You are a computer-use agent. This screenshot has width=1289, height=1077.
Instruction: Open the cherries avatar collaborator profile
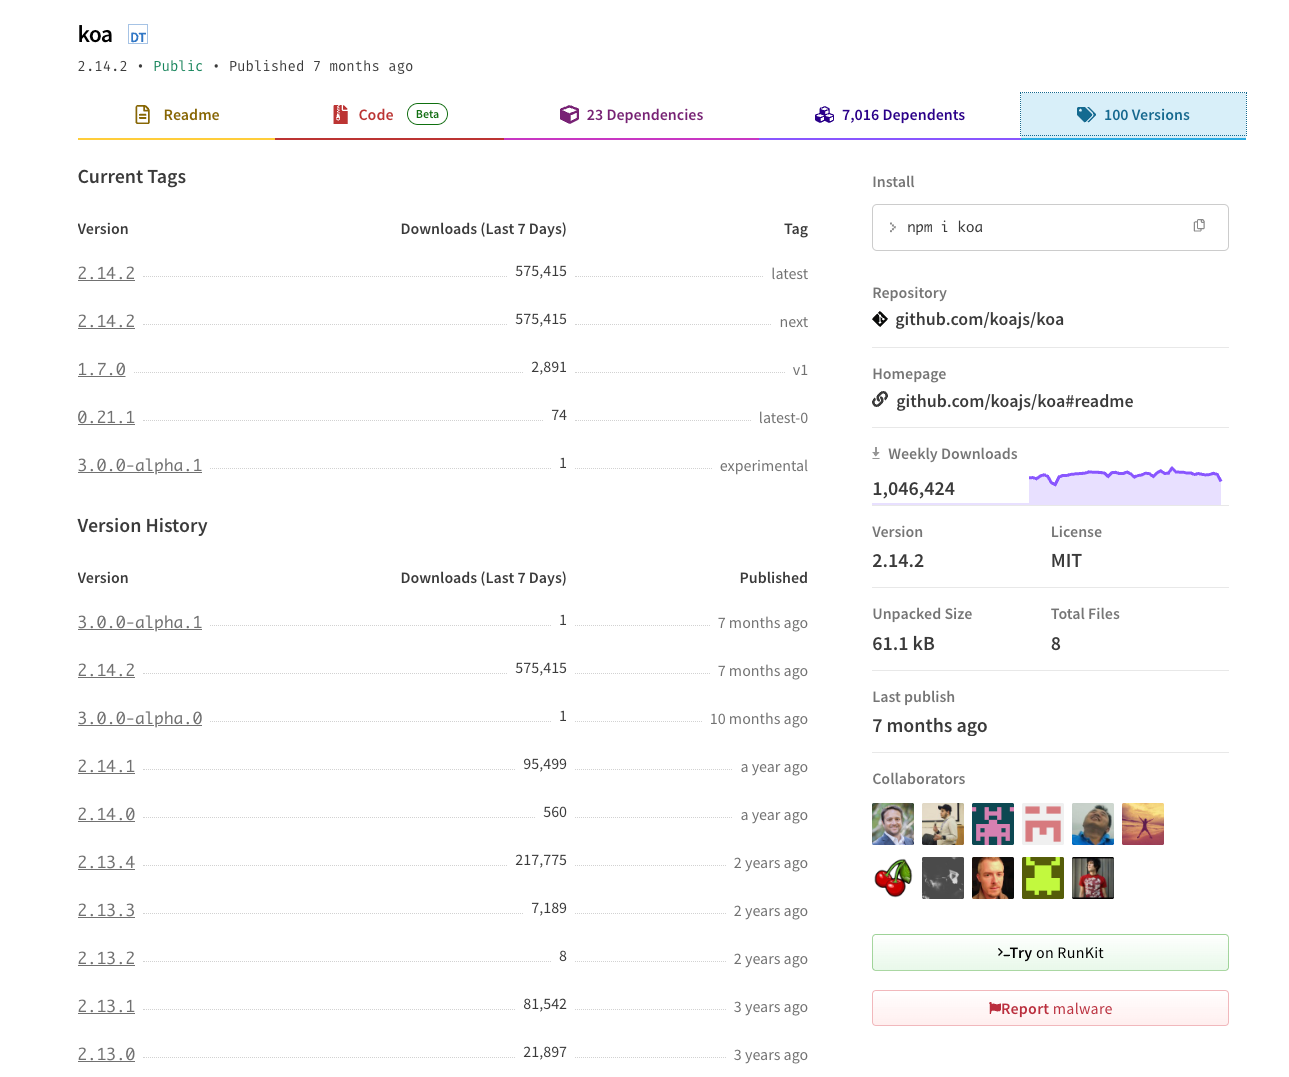tap(892, 878)
